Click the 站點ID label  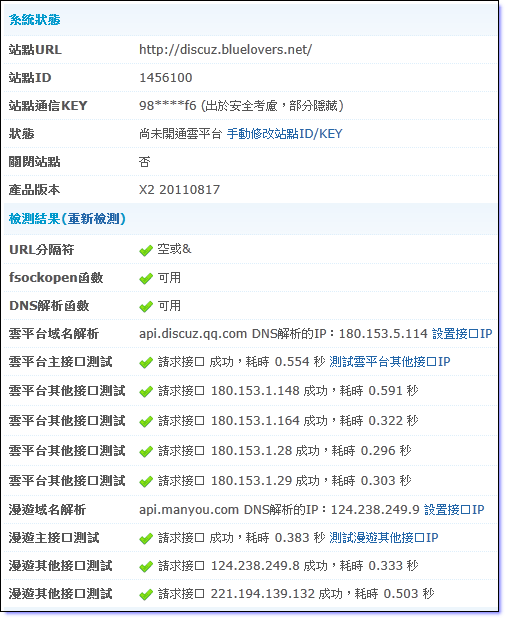click(x=30, y=78)
